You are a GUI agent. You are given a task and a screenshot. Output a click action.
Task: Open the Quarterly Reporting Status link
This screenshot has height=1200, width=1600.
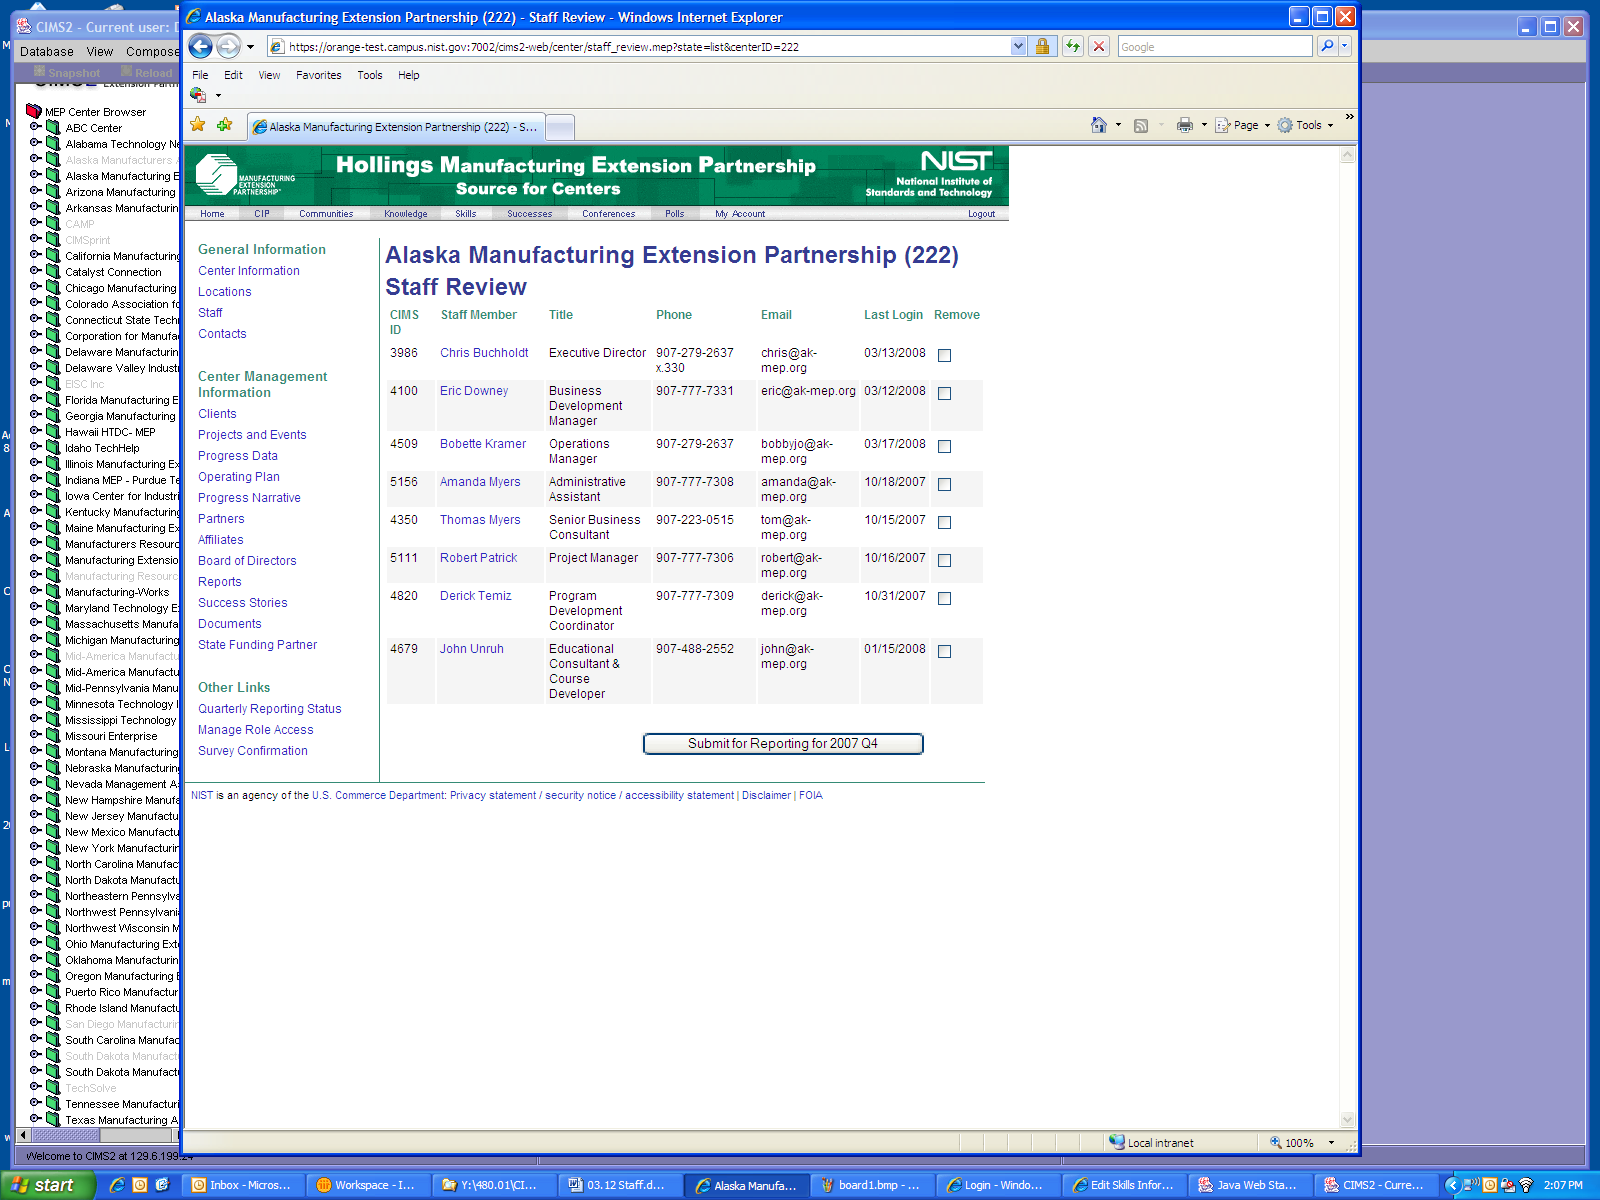pyautogui.click(x=269, y=709)
